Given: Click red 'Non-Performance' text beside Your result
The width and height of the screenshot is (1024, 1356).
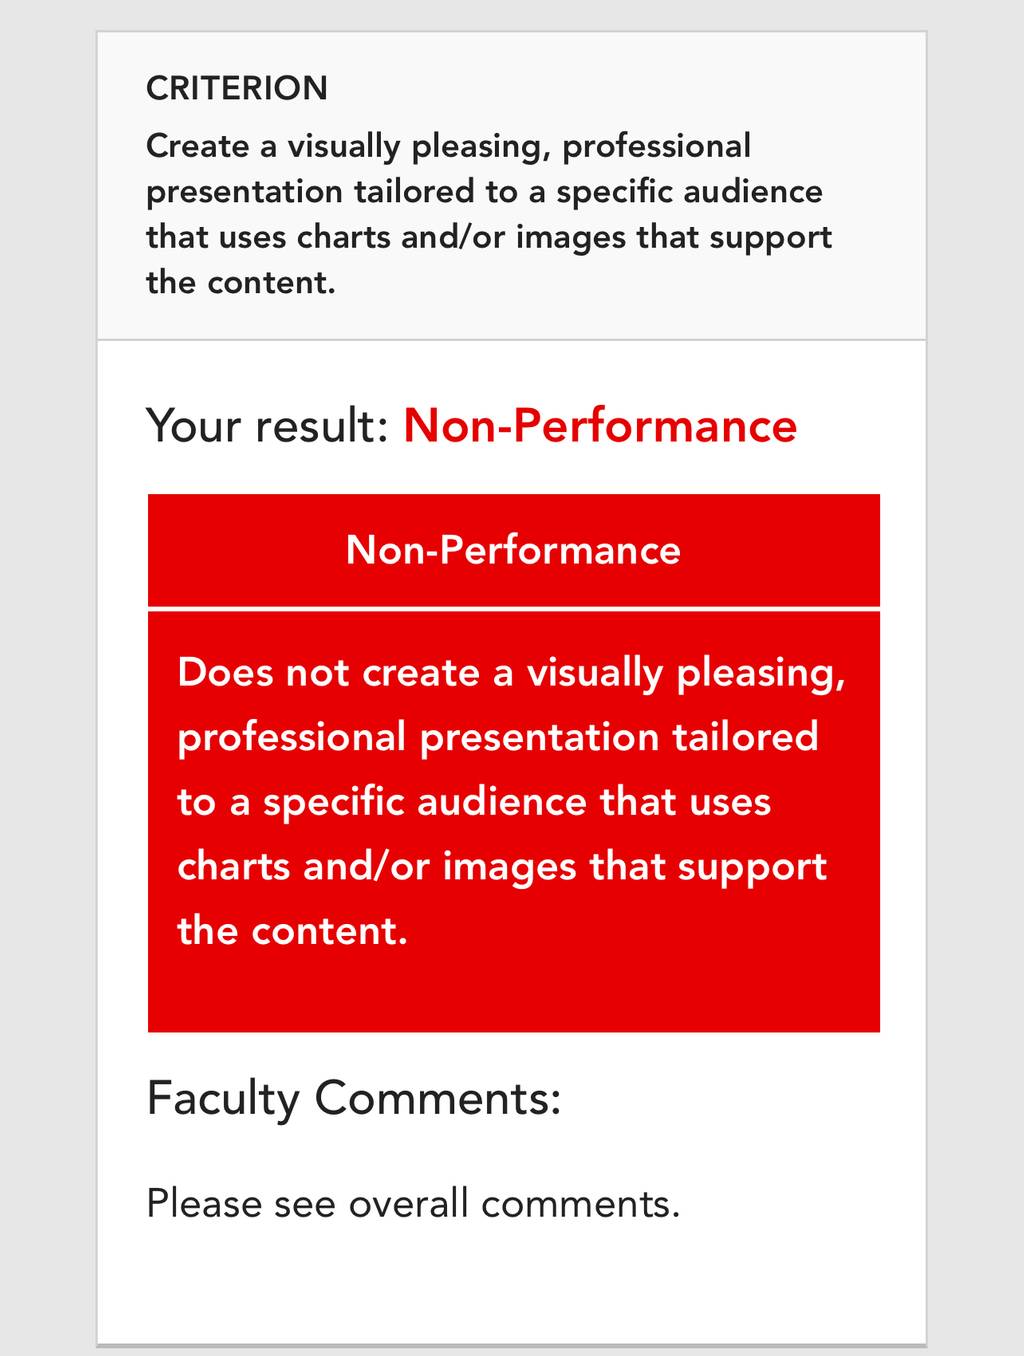Looking at the screenshot, I should (x=600, y=425).
